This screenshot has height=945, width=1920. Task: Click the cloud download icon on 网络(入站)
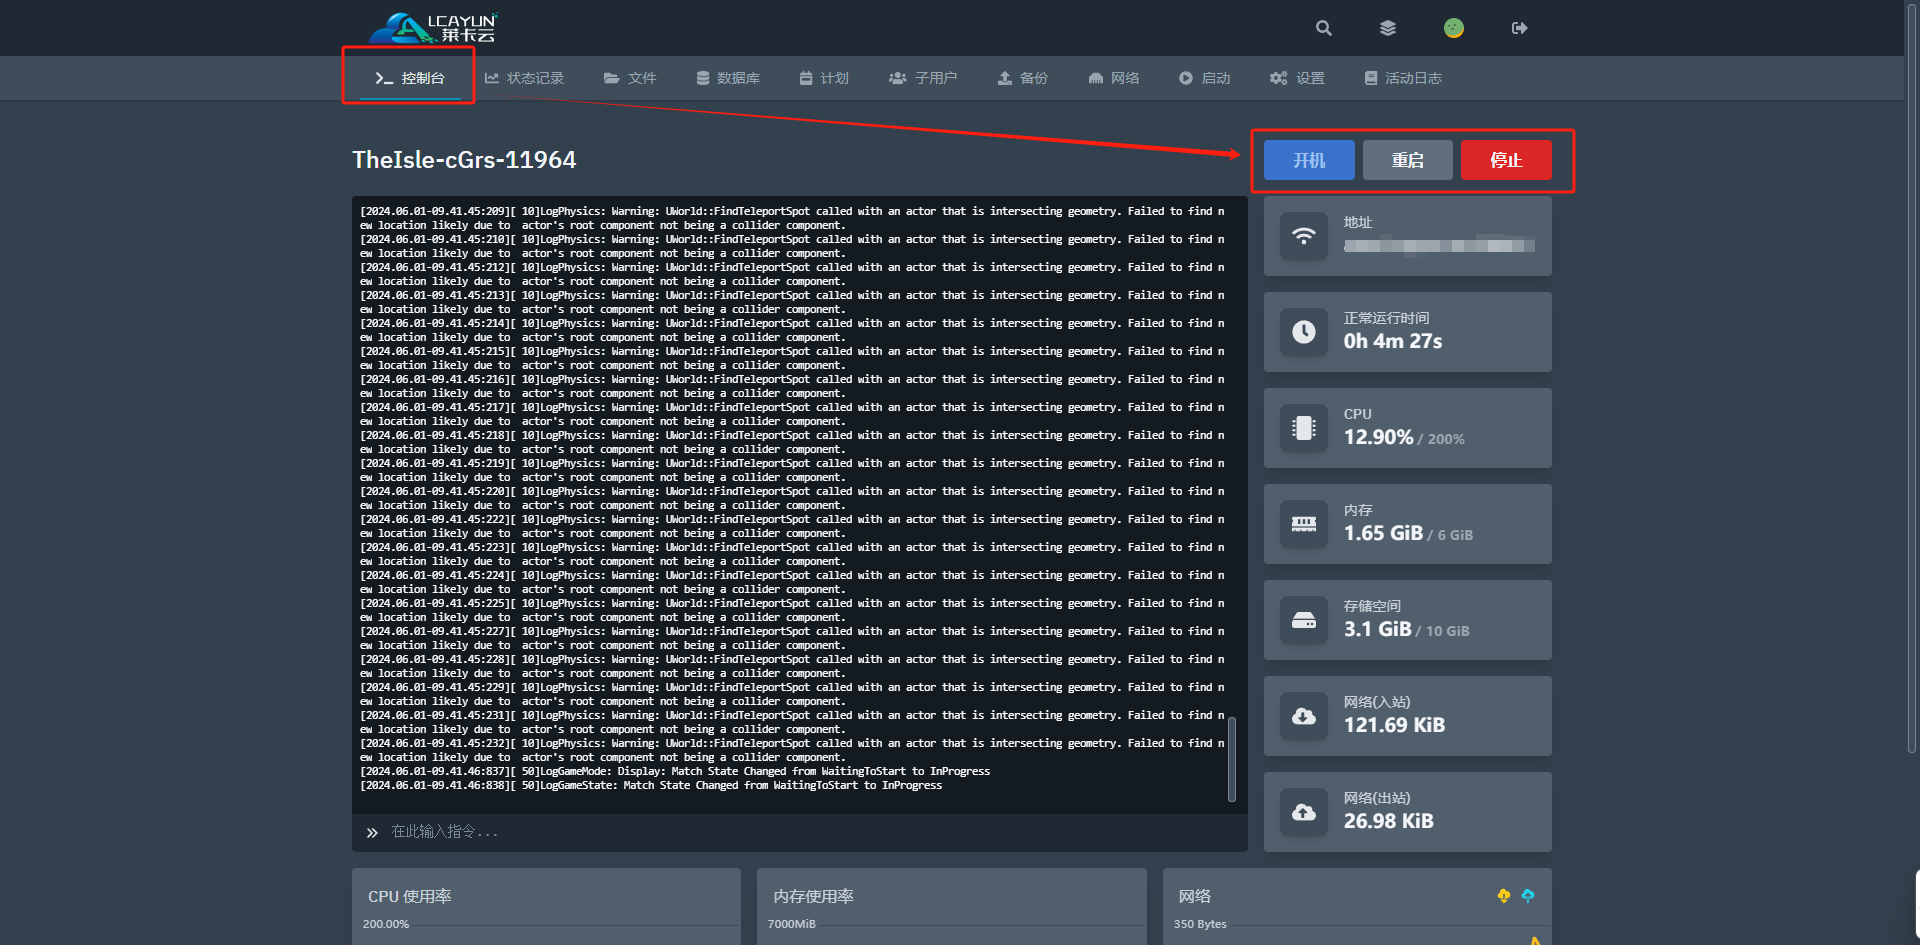point(1304,716)
